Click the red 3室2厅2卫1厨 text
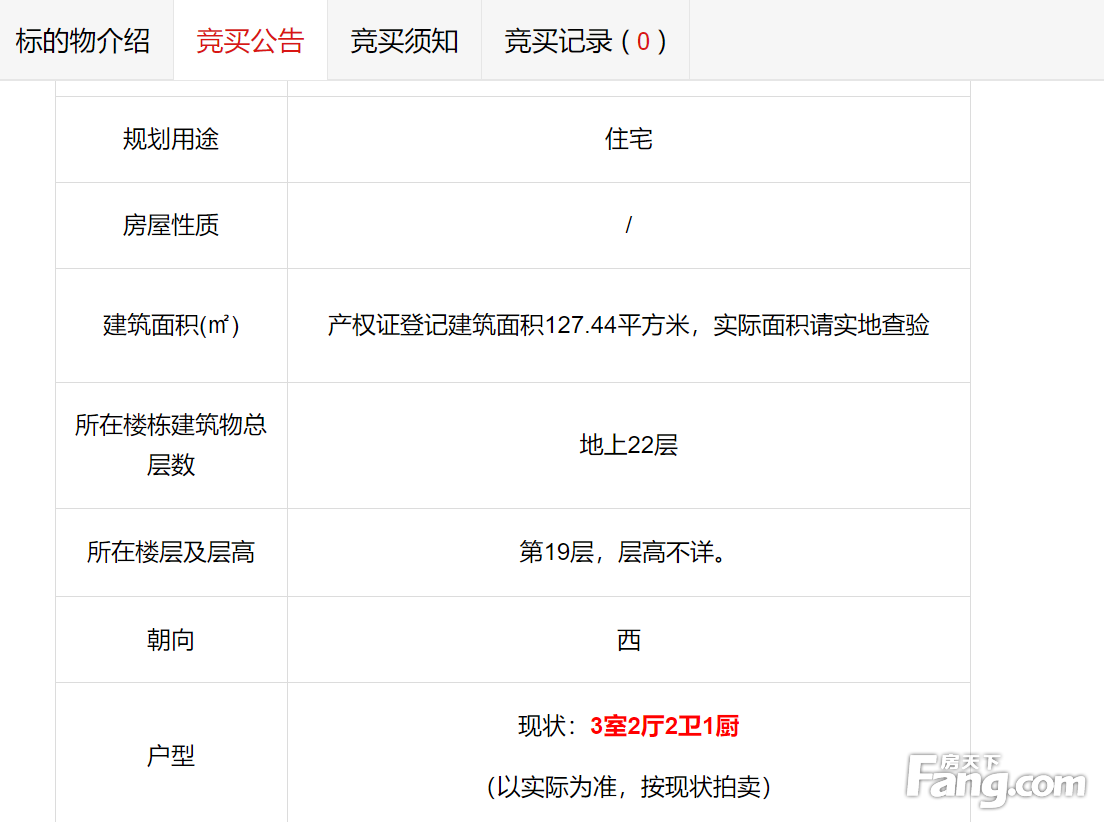Image resolution: width=1104 pixels, height=822 pixels. point(665,726)
